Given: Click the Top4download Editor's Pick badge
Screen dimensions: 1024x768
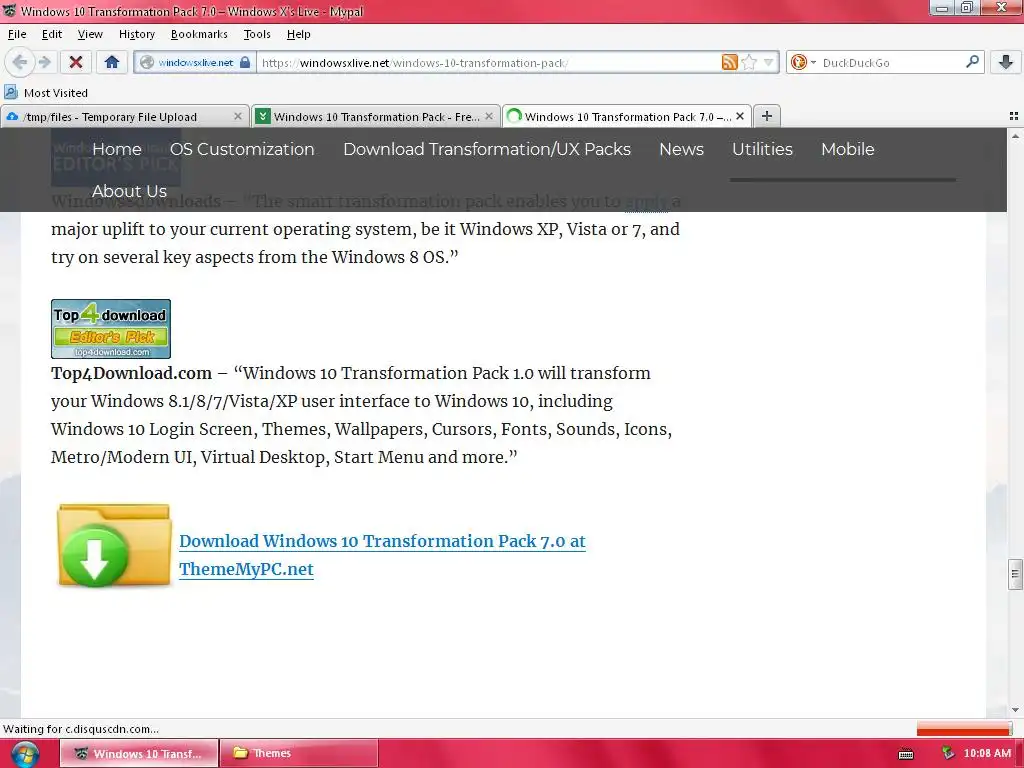Looking at the screenshot, I should [111, 329].
